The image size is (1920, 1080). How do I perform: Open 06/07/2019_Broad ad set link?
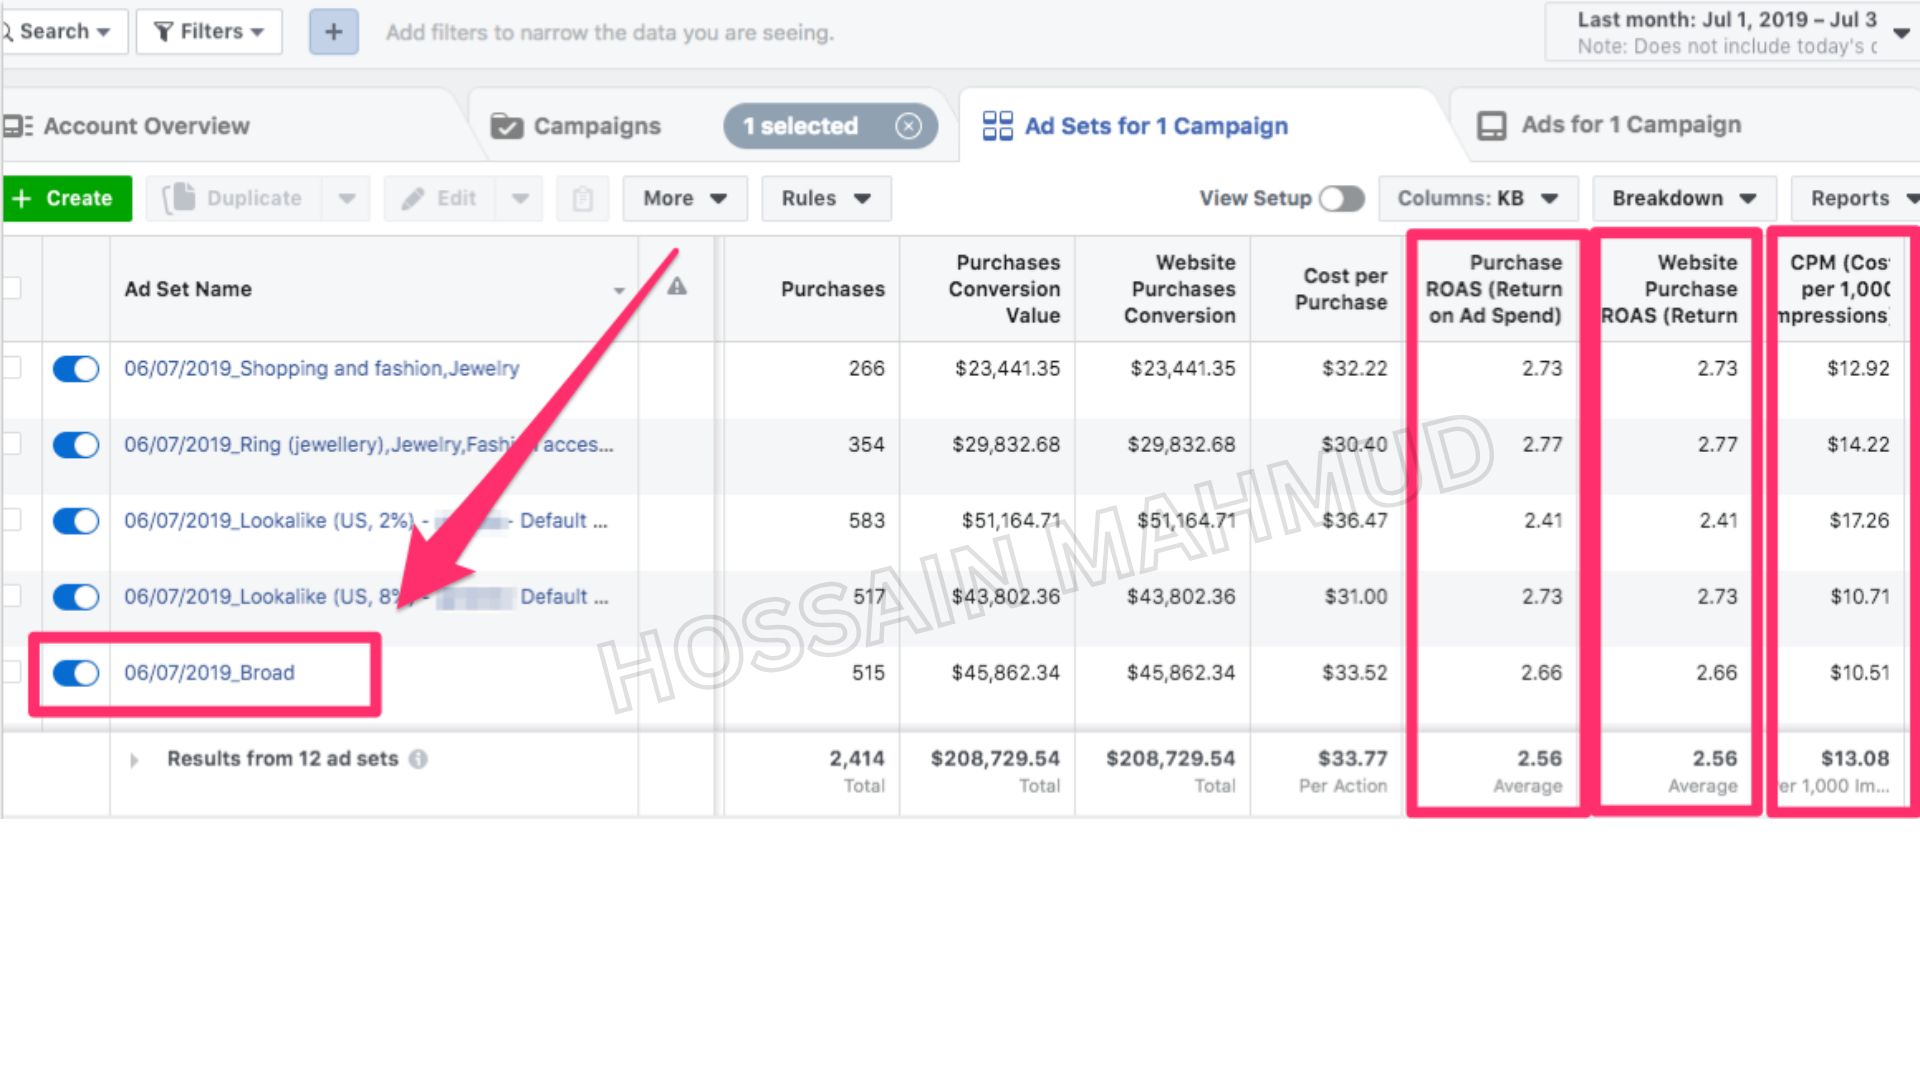tap(209, 673)
